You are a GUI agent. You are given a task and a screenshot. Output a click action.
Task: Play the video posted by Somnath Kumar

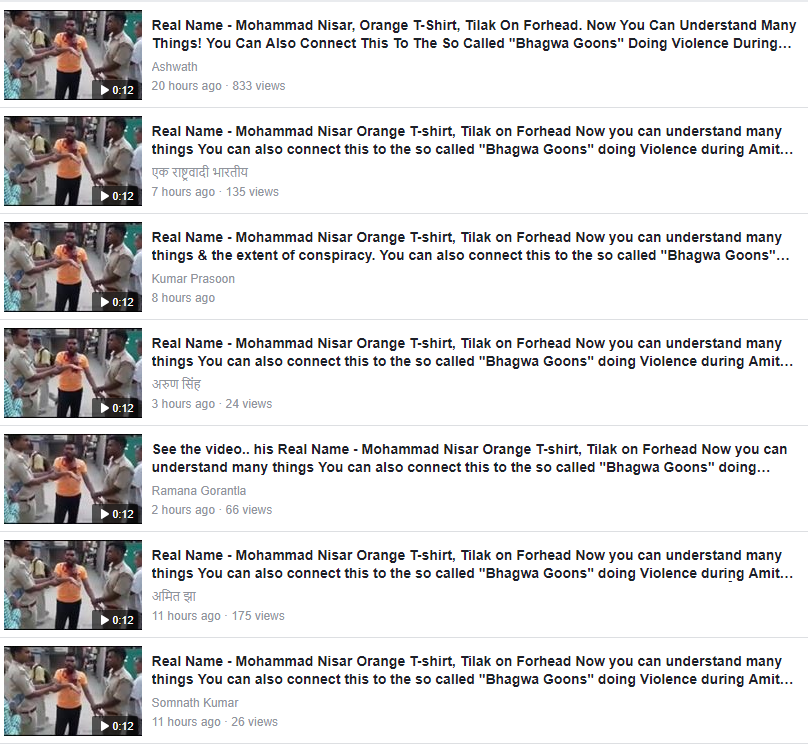pyautogui.click(x=73, y=691)
